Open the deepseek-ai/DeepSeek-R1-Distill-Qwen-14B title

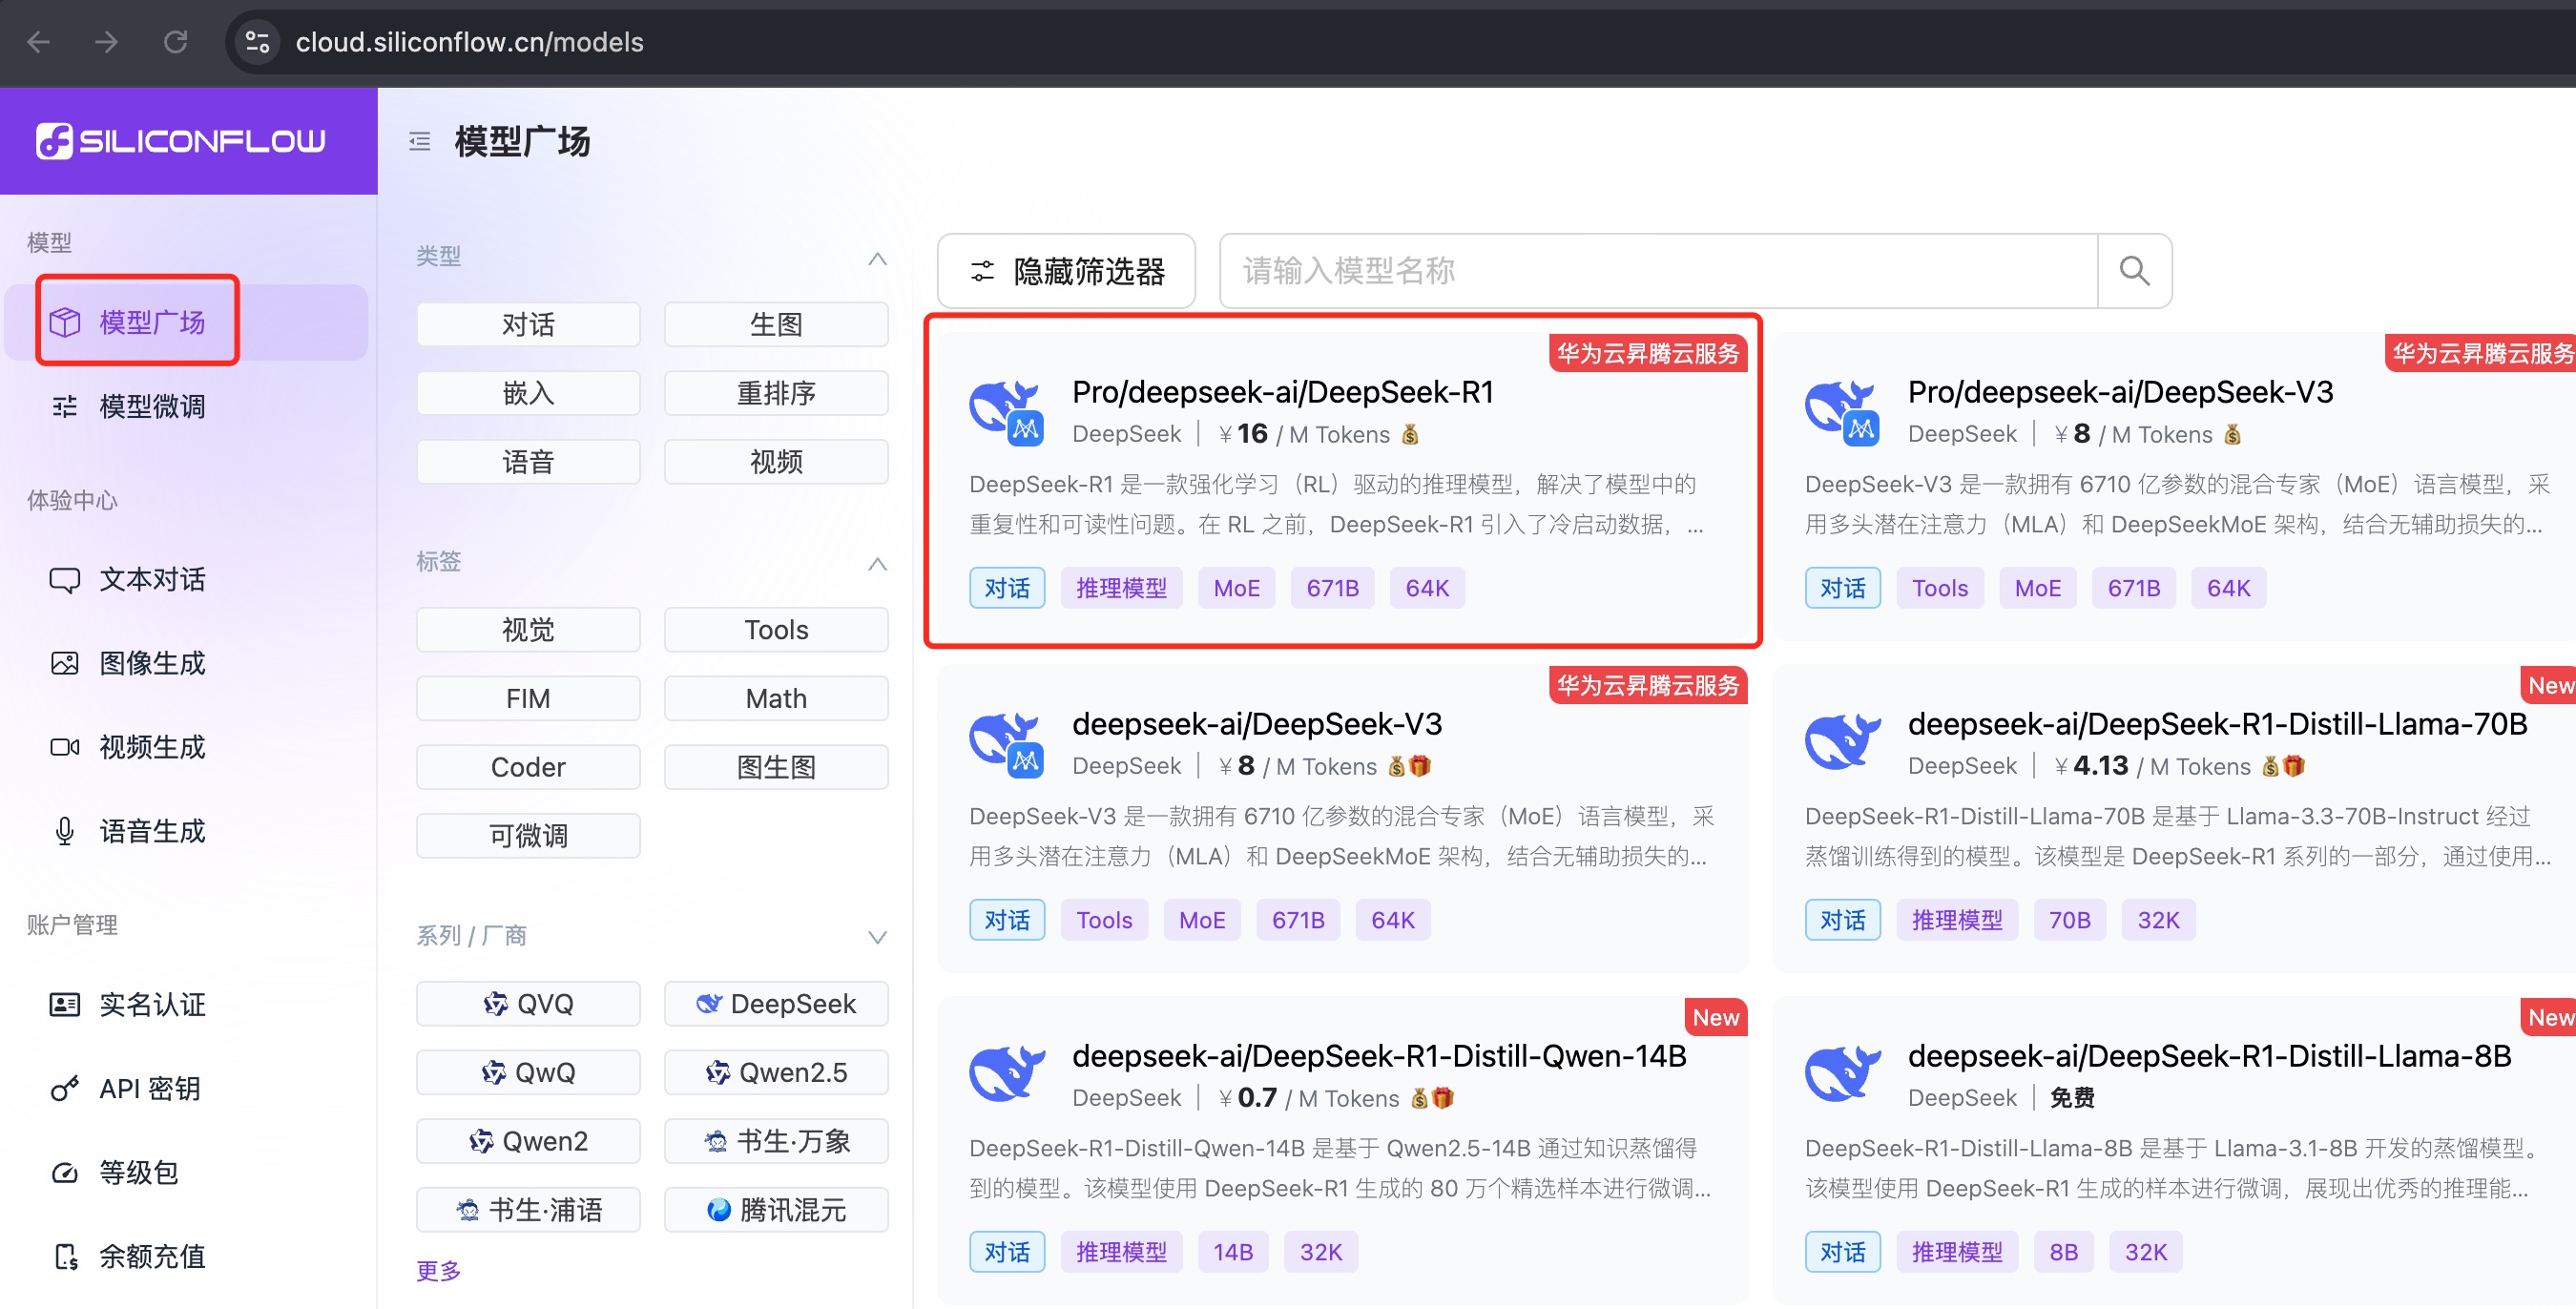point(1379,1056)
